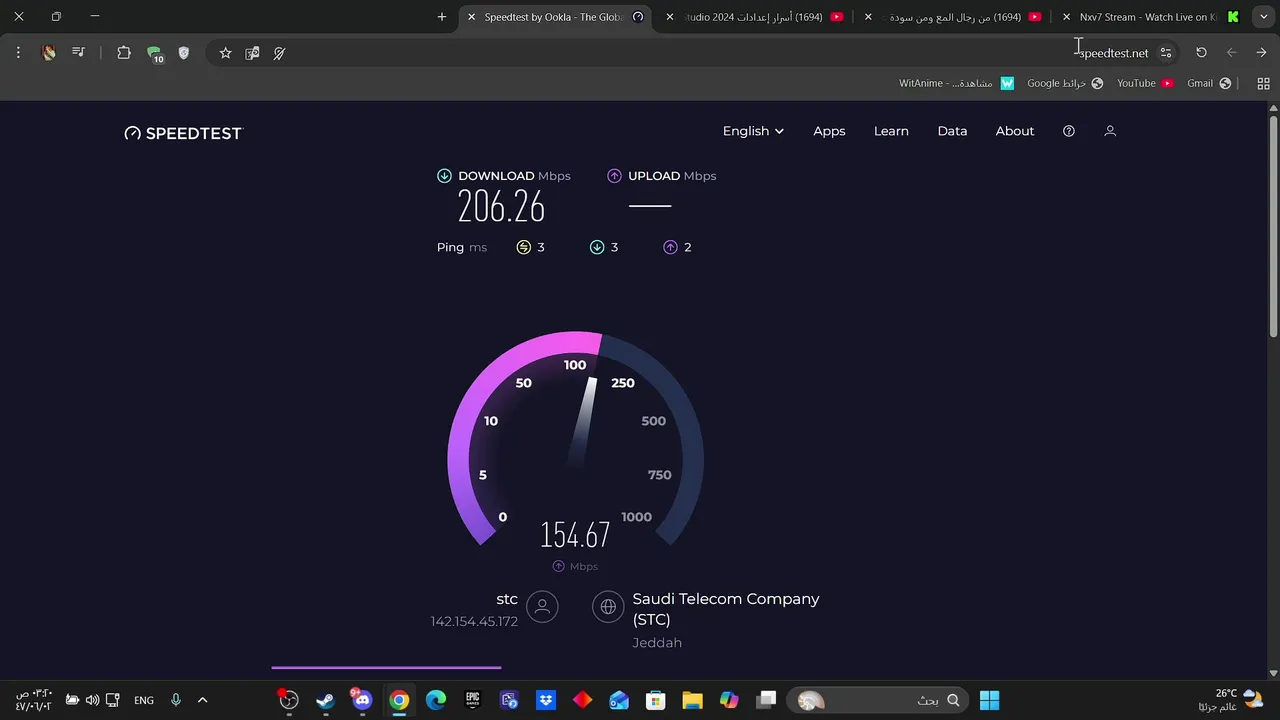Click the download arrow icon next to DOWNLOAD
1280x720 pixels.
[x=444, y=176]
